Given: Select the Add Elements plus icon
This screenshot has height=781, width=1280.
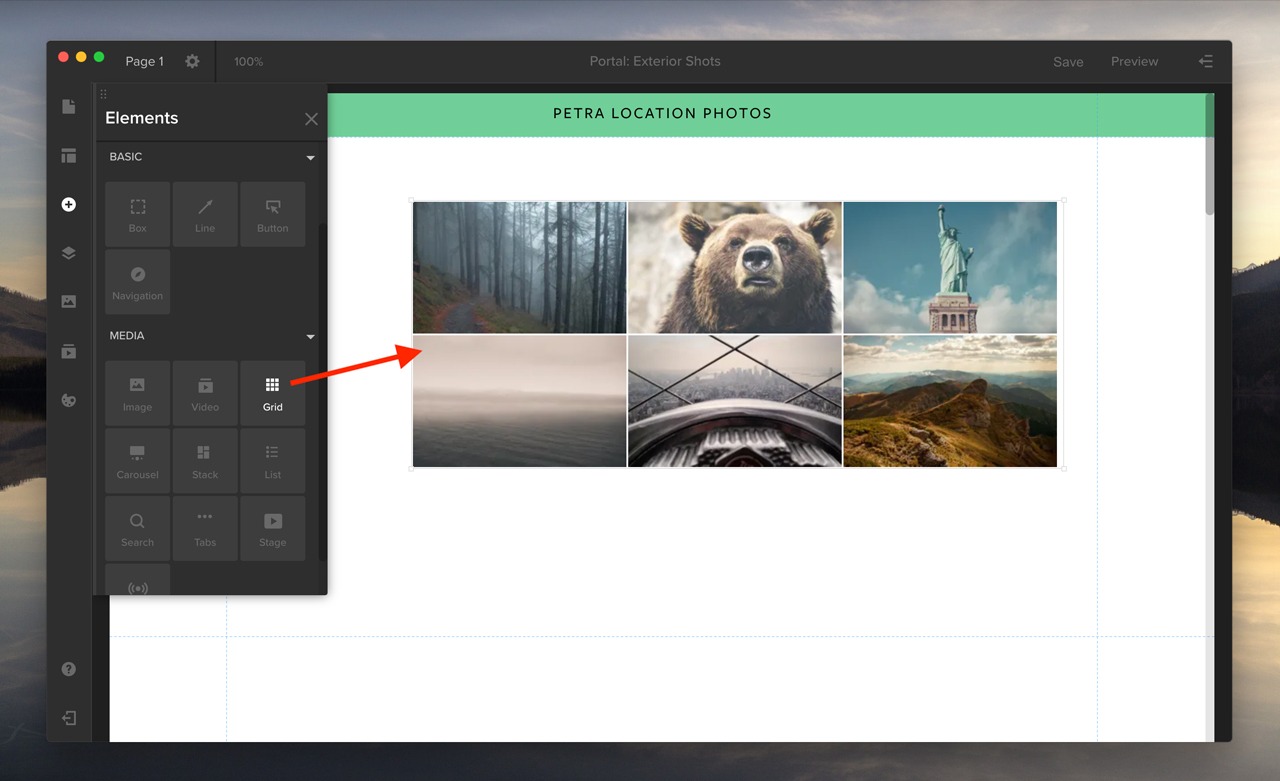Looking at the screenshot, I should pos(69,204).
